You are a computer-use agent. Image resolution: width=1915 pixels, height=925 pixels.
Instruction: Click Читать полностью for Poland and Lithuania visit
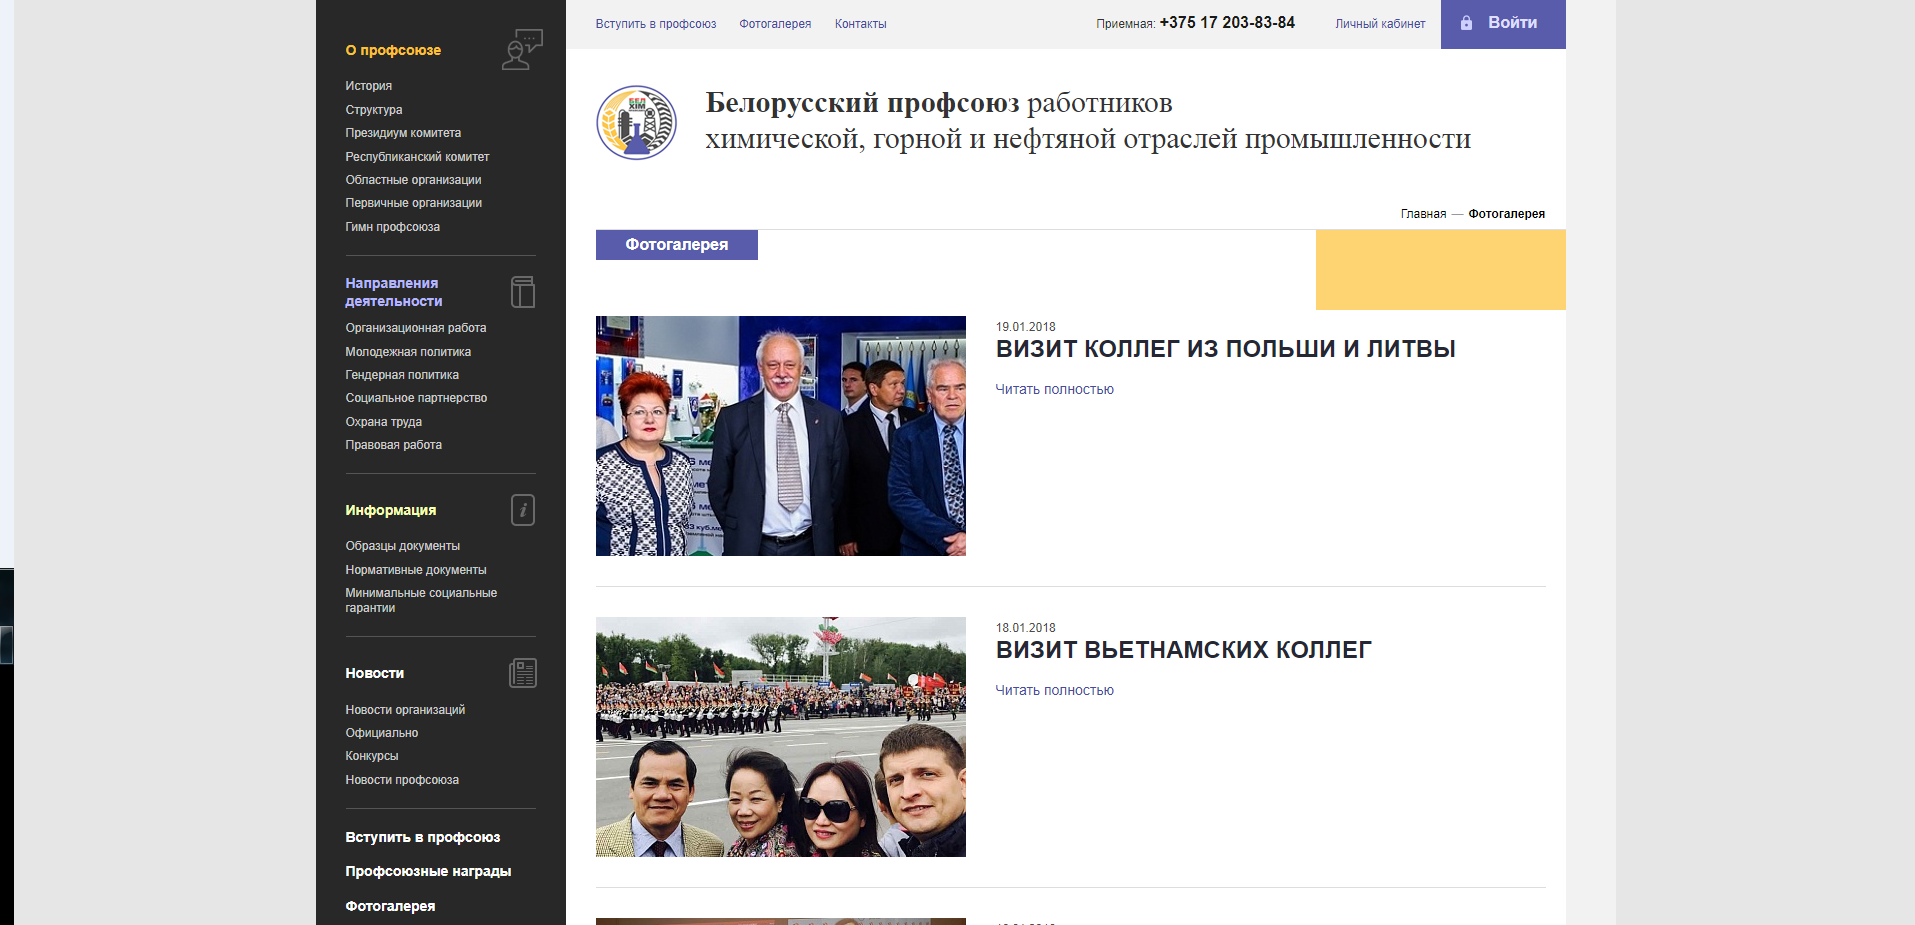(1055, 390)
